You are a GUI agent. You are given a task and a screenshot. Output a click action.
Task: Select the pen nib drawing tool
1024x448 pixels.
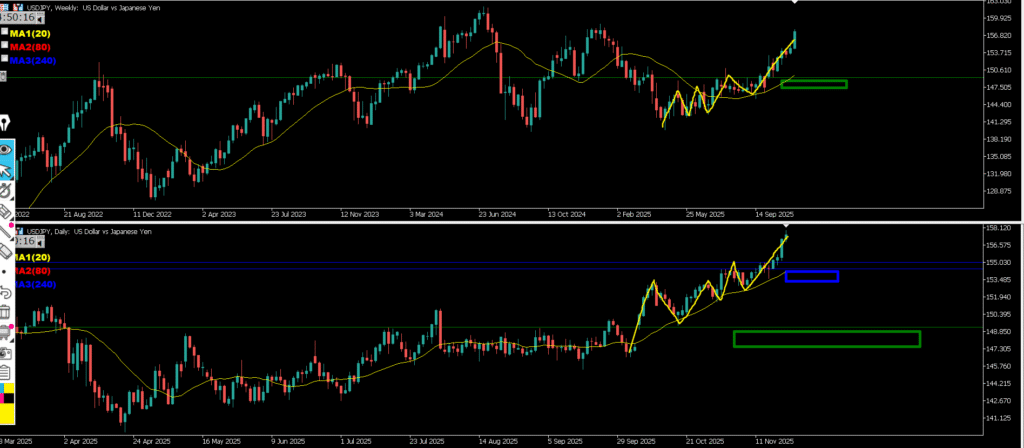click(x=6, y=123)
